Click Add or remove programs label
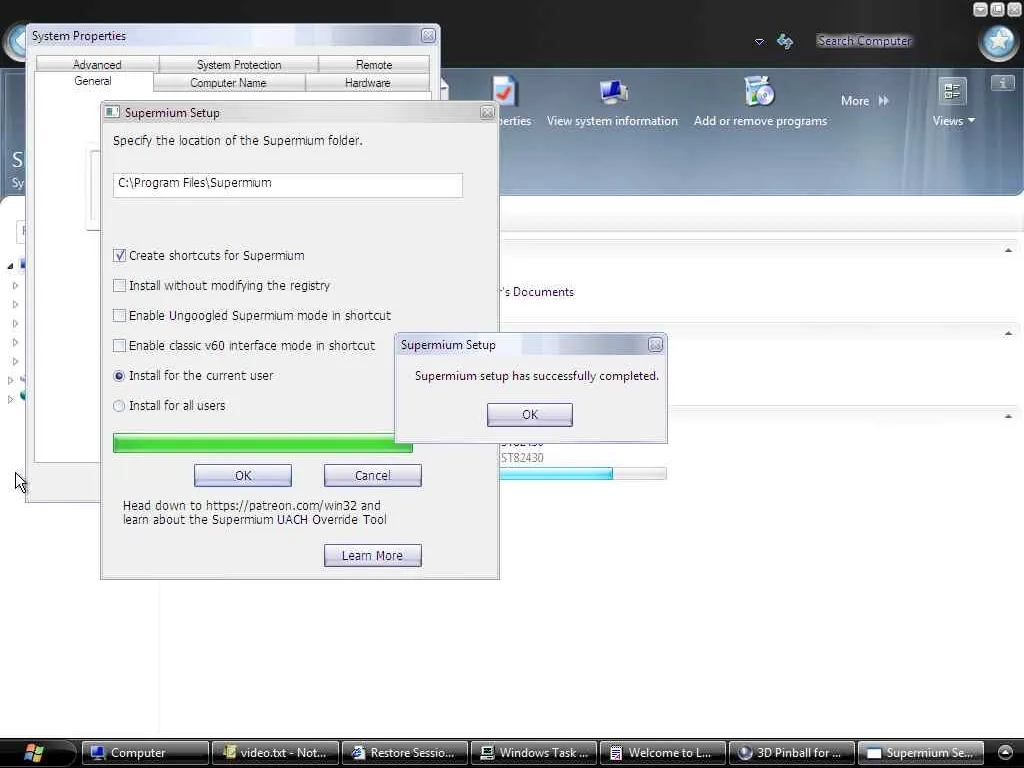The width and height of the screenshot is (1024, 768). [x=760, y=121]
